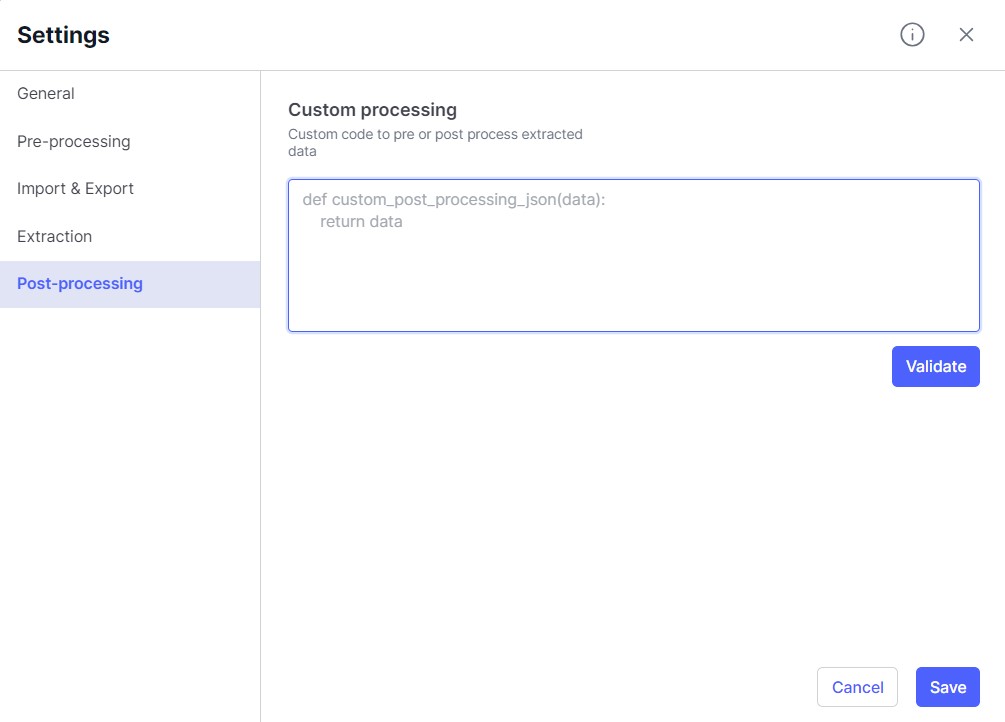Screen dimensions: 1005x722
Task: Click the 'return data' placeholder line
Action: coord(361,222)
